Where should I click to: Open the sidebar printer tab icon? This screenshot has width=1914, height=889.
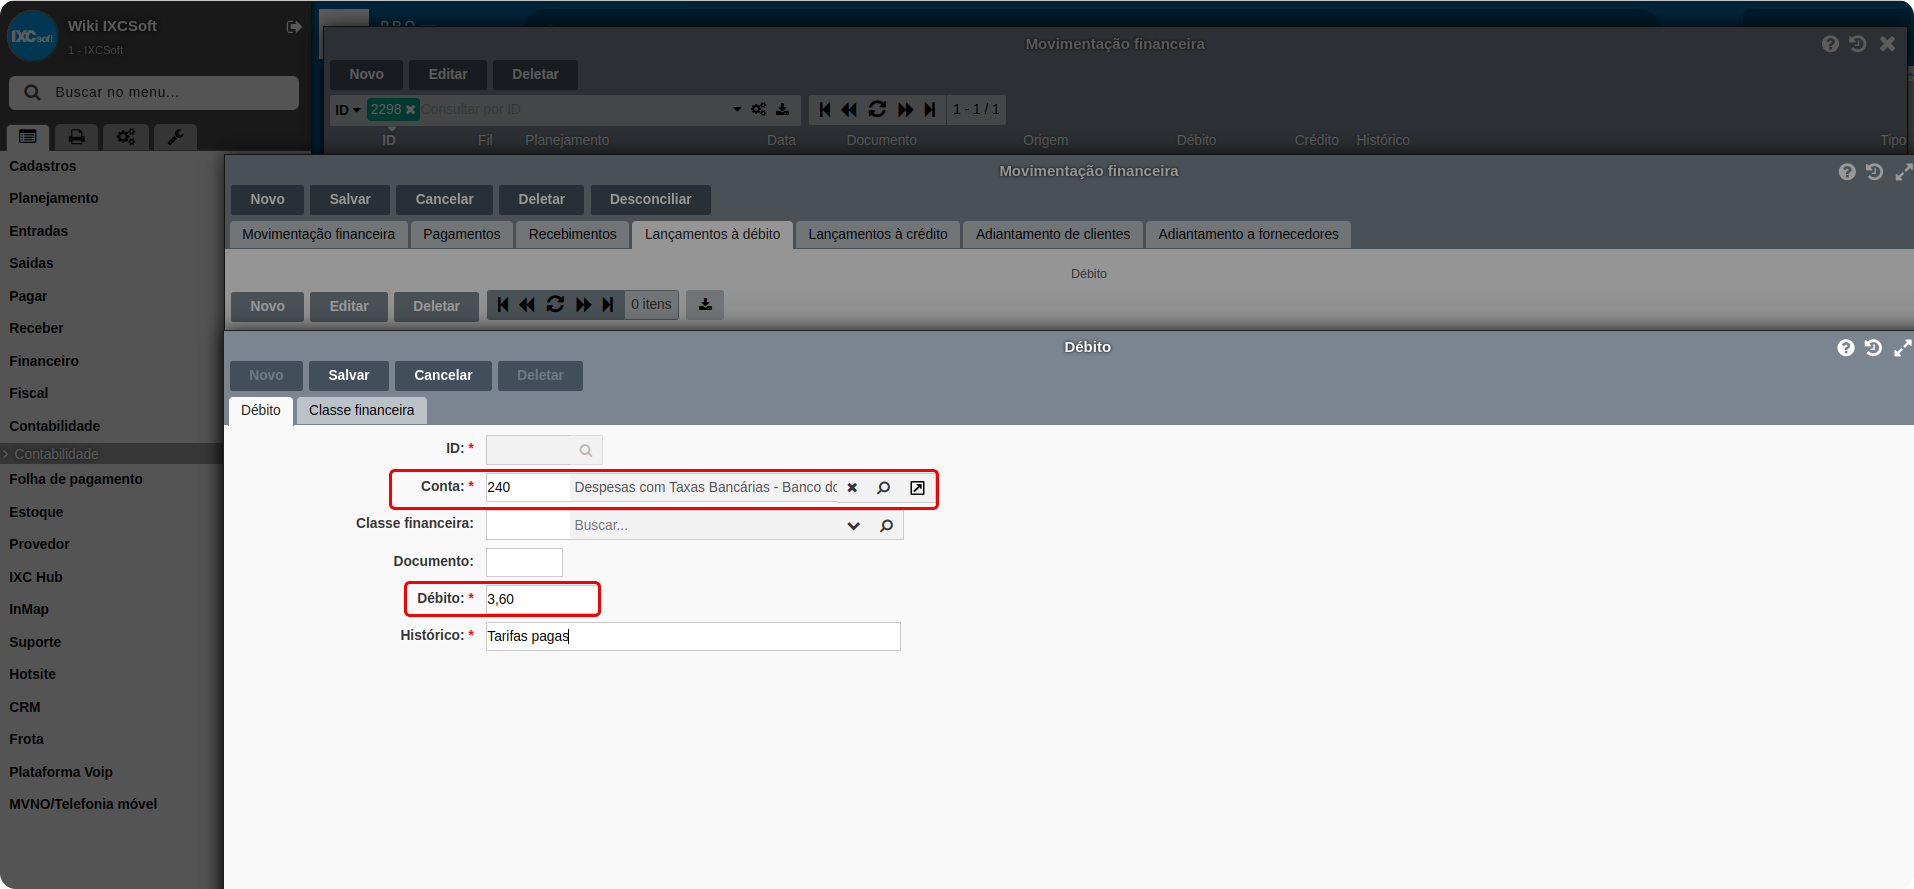point(77,137)
